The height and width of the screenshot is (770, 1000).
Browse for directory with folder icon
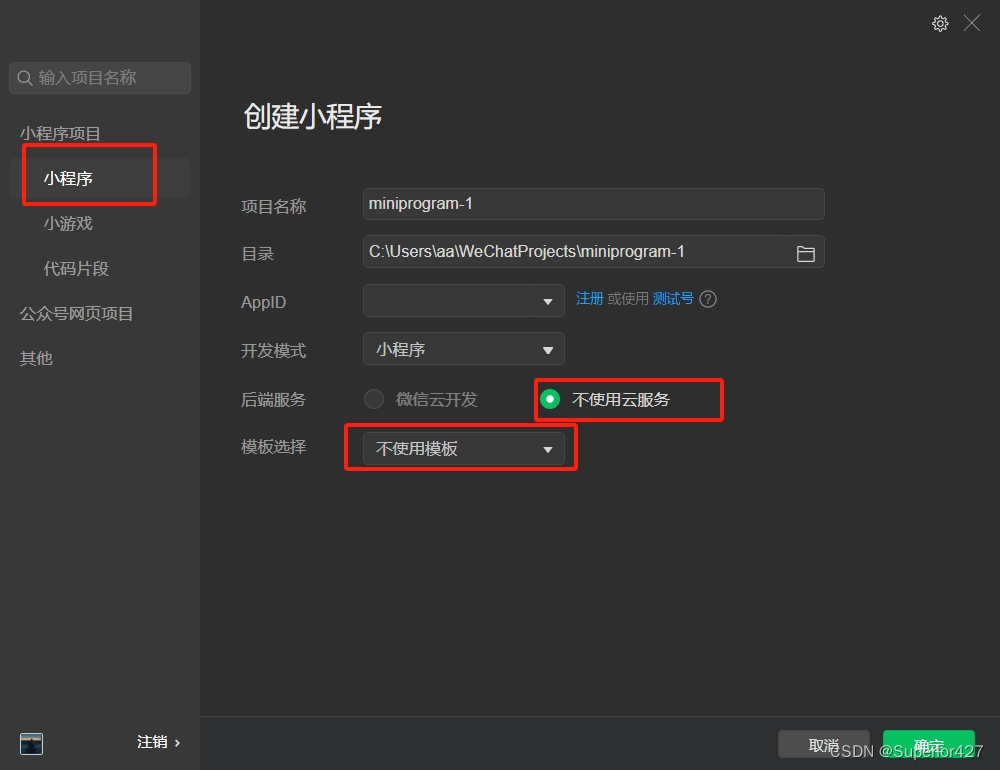click(805, 253)
